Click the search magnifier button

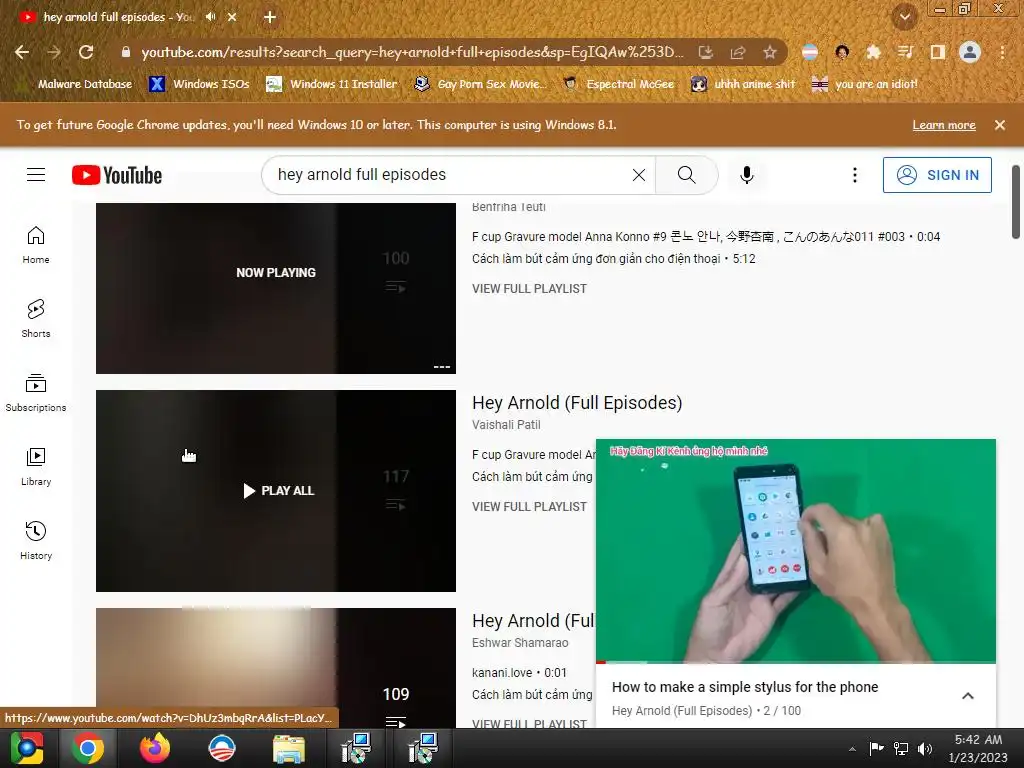pyautogui.click(x=686, y=175)
